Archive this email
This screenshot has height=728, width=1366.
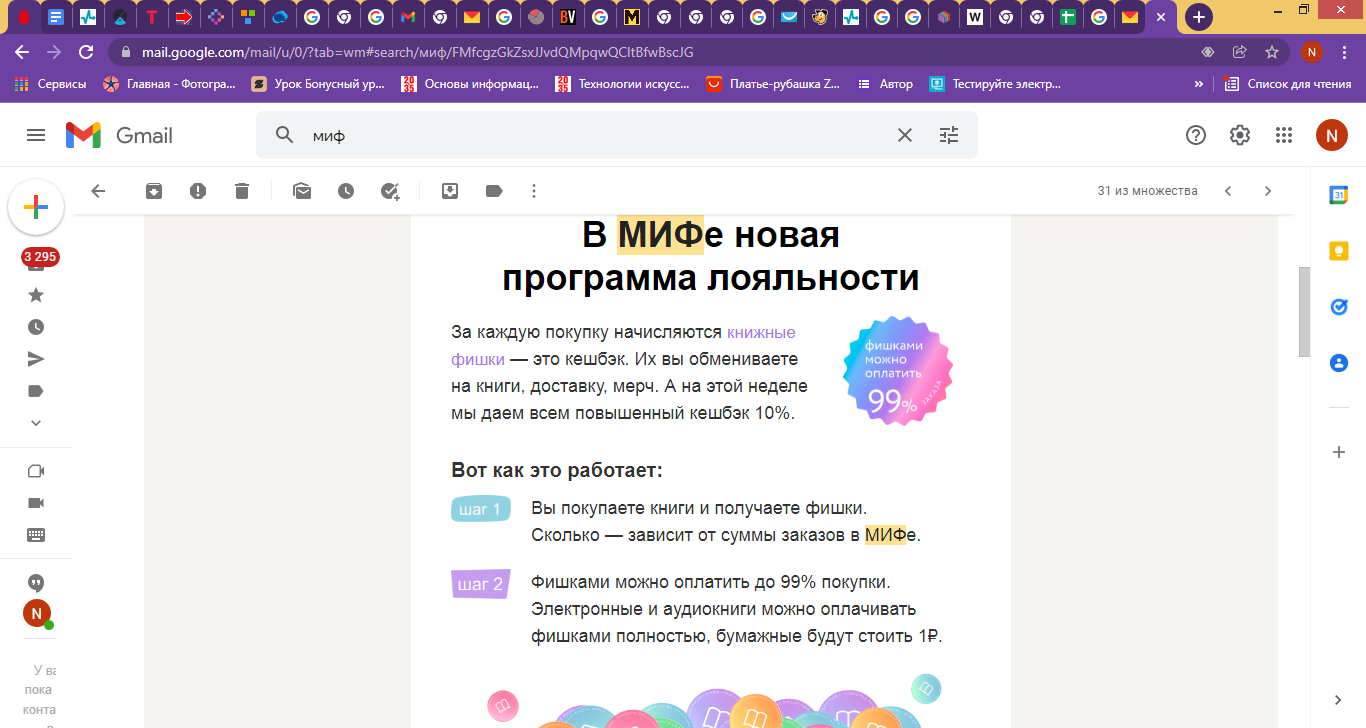pyautogui.click(x=154, y=191)
